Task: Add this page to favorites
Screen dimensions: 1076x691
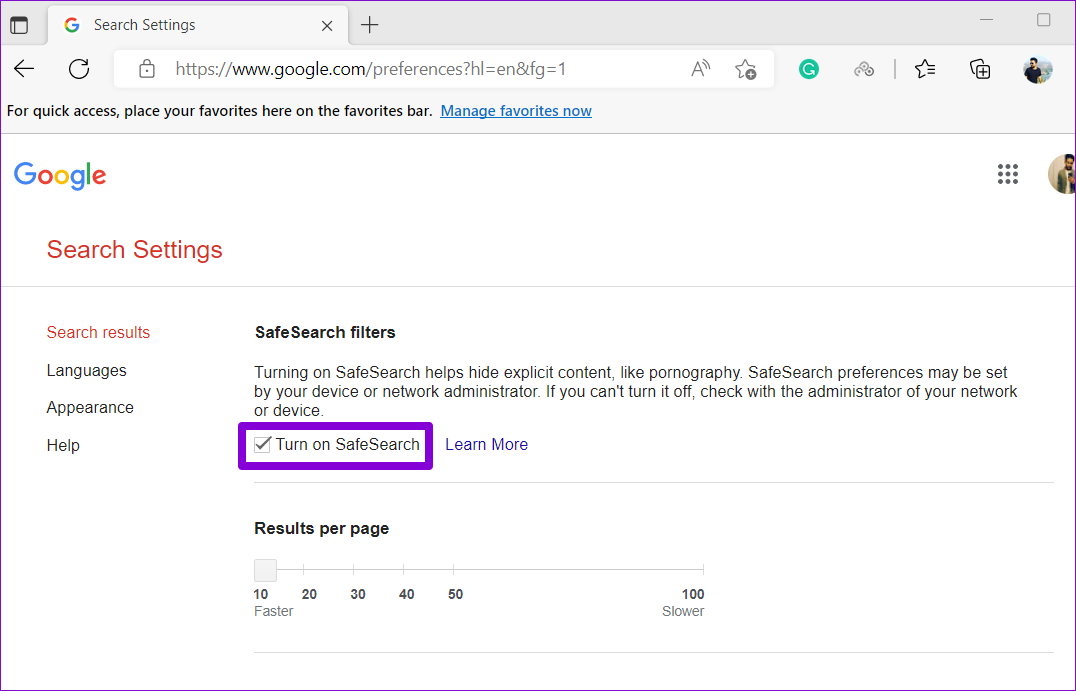Action: click(745, 69)
